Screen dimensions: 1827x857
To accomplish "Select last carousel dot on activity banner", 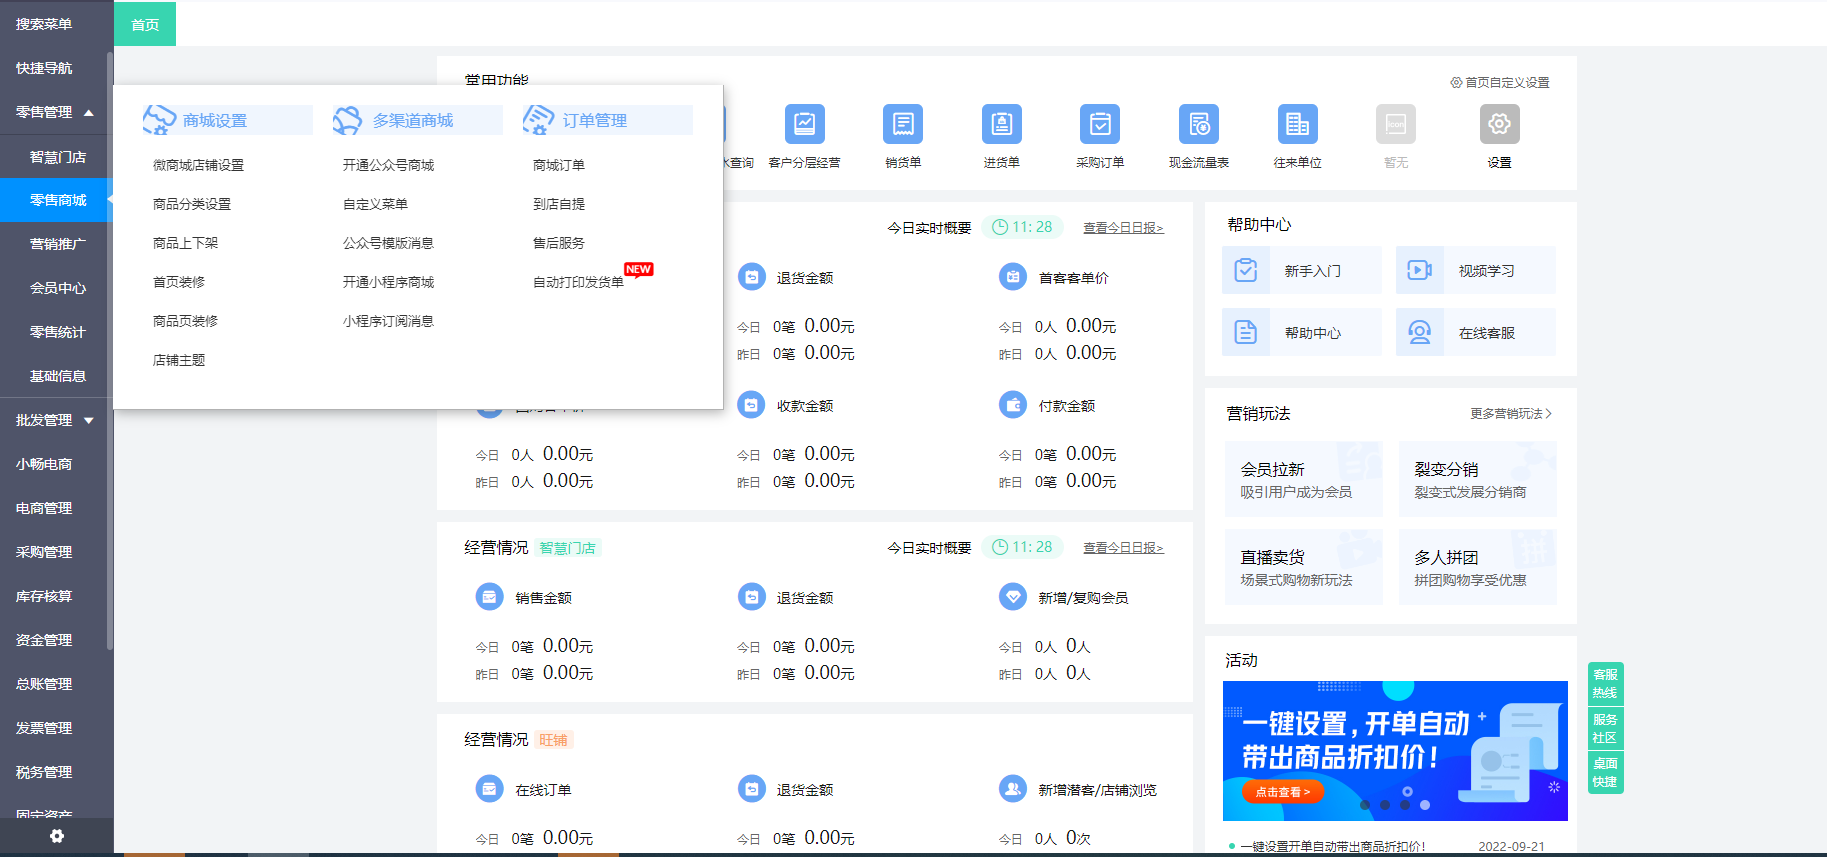I will [x=1425, y=805].
